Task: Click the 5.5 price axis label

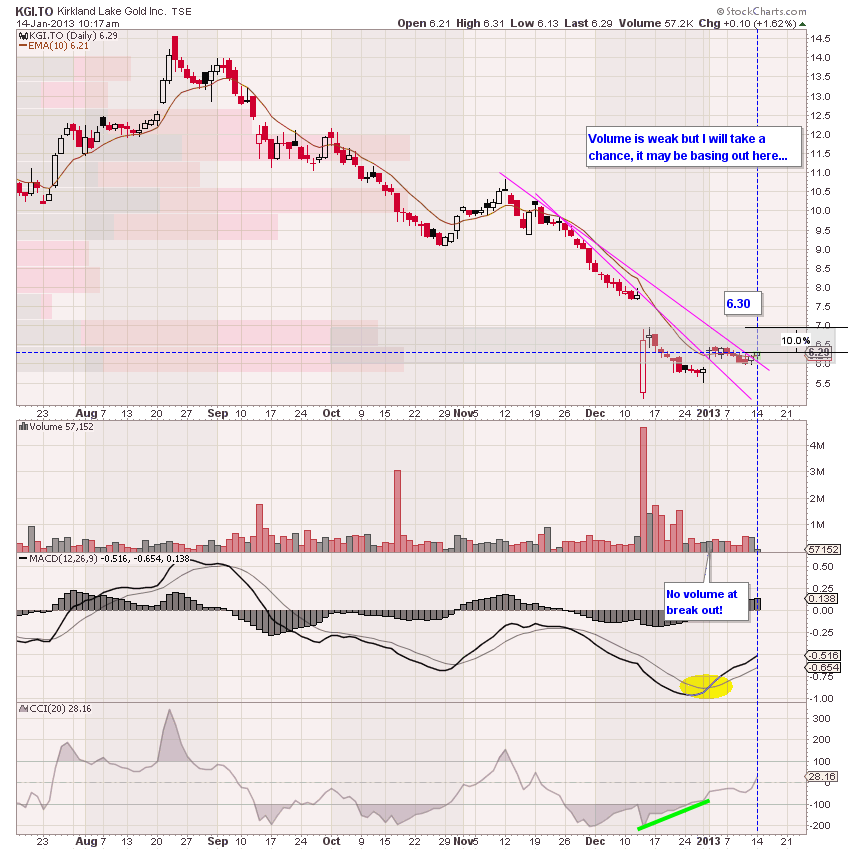Action: [x=822, y=383]
